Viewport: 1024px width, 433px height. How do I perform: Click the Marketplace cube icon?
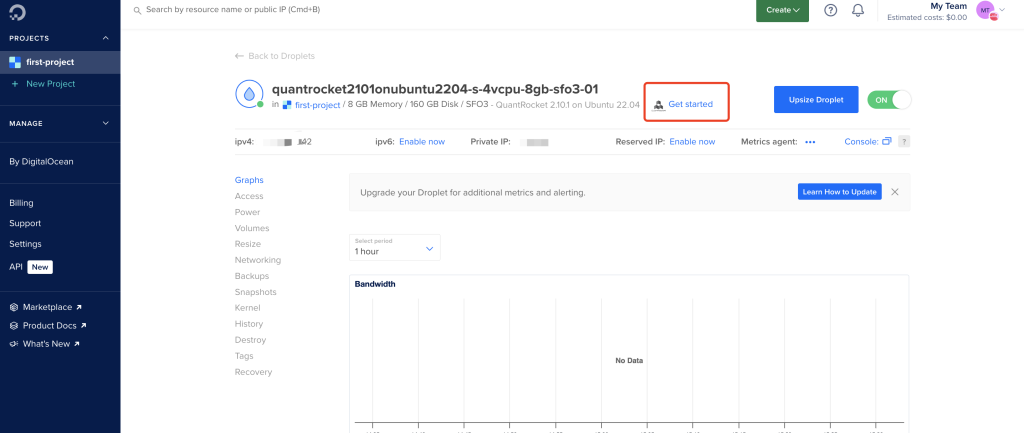[x=14, y=307]
